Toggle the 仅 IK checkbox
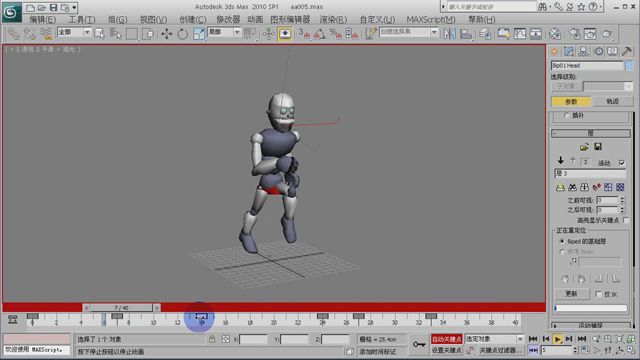This screenshot has width=640, height=360. pyautogui.click(x=598, y=294)
